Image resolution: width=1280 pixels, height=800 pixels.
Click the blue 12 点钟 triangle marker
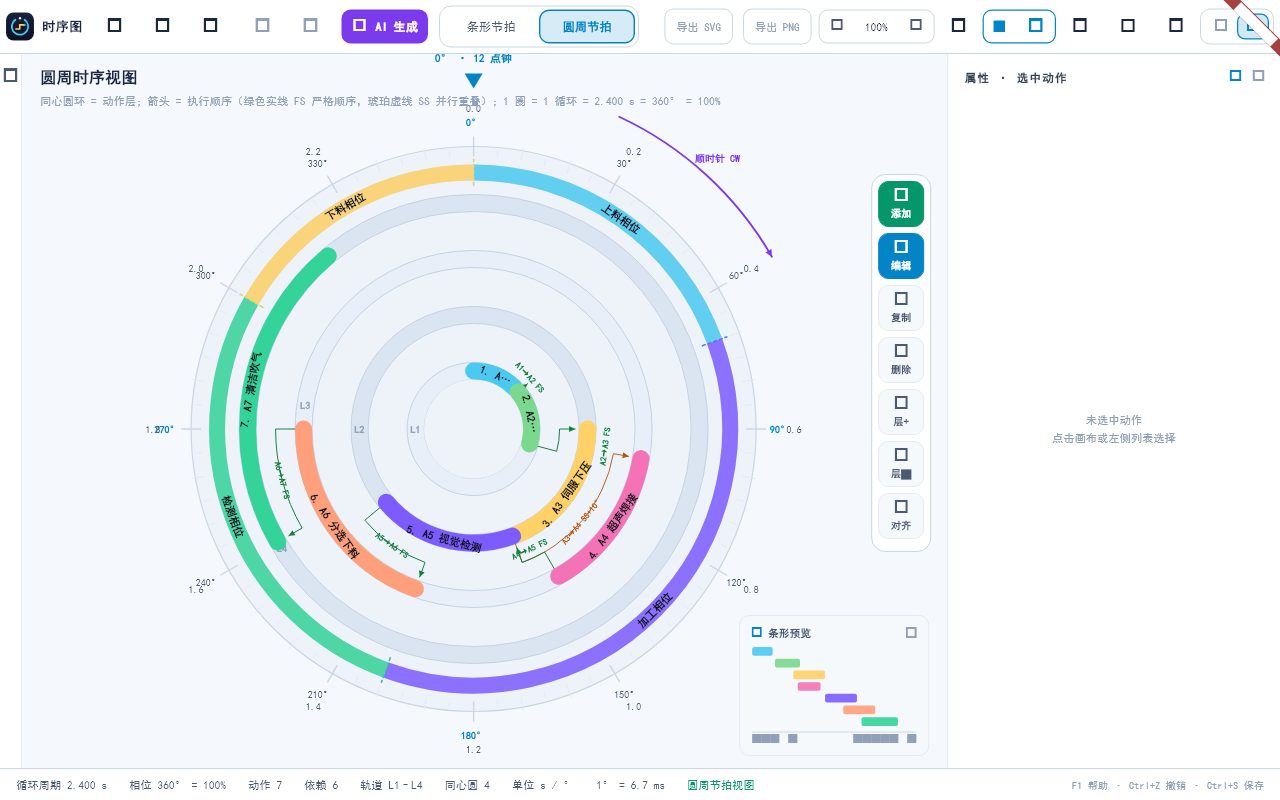point(474,80)
